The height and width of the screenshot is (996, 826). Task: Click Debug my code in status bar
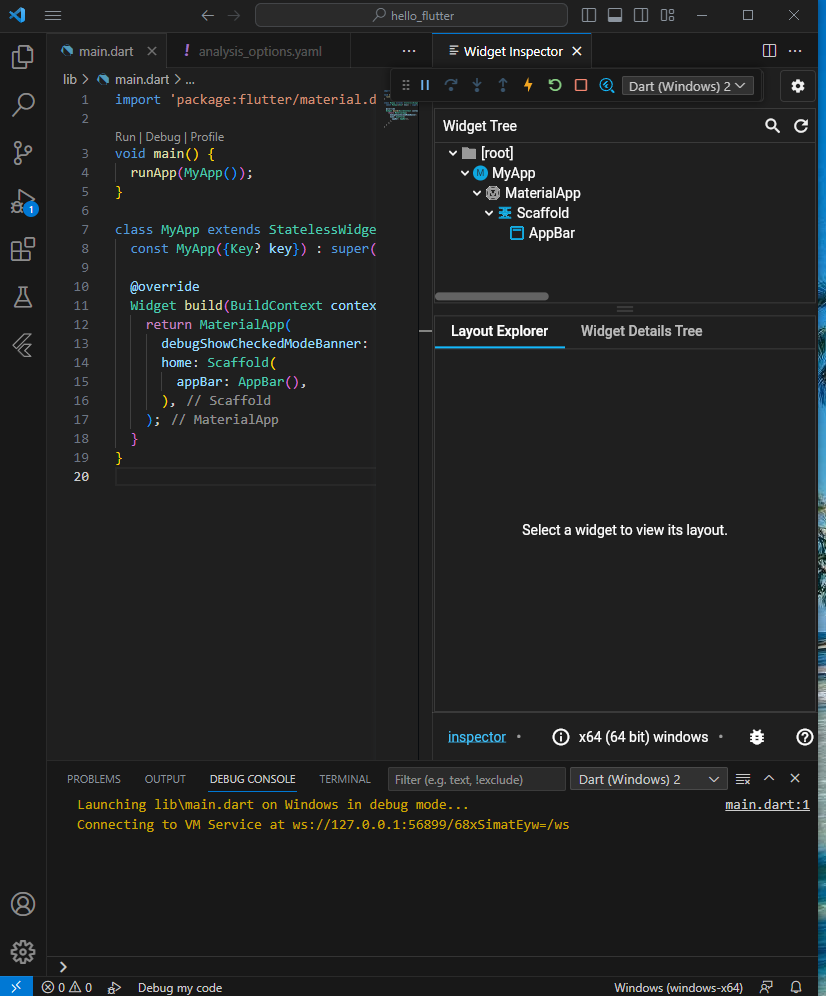point(180,988)
